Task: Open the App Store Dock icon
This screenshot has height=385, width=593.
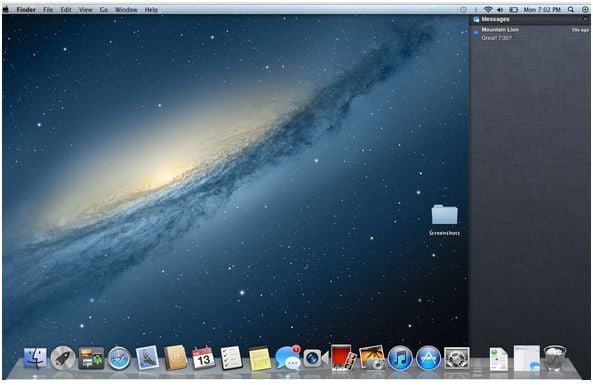Action: 428,358
